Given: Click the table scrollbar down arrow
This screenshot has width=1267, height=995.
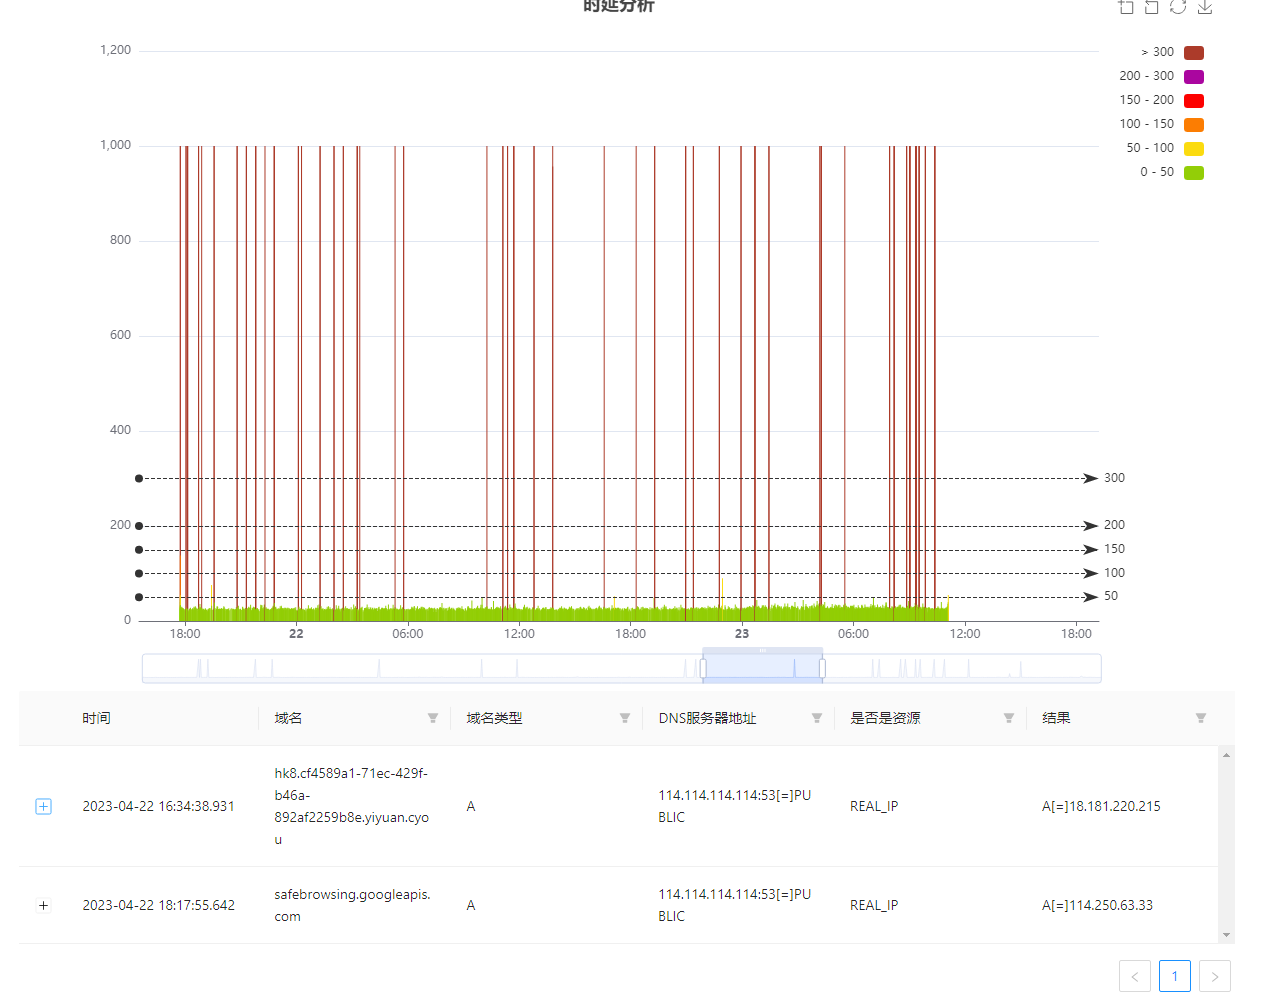Looking at the screenshot, I should [x=1226, y=935].
